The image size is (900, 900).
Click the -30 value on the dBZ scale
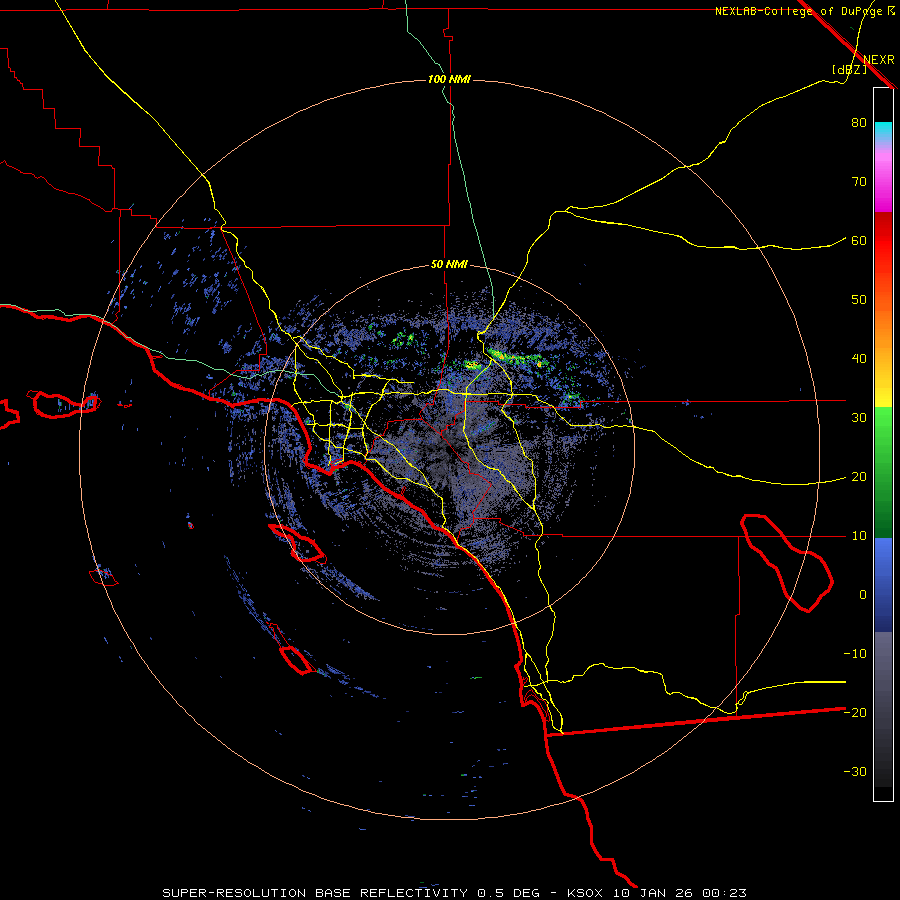pos(855,772)
